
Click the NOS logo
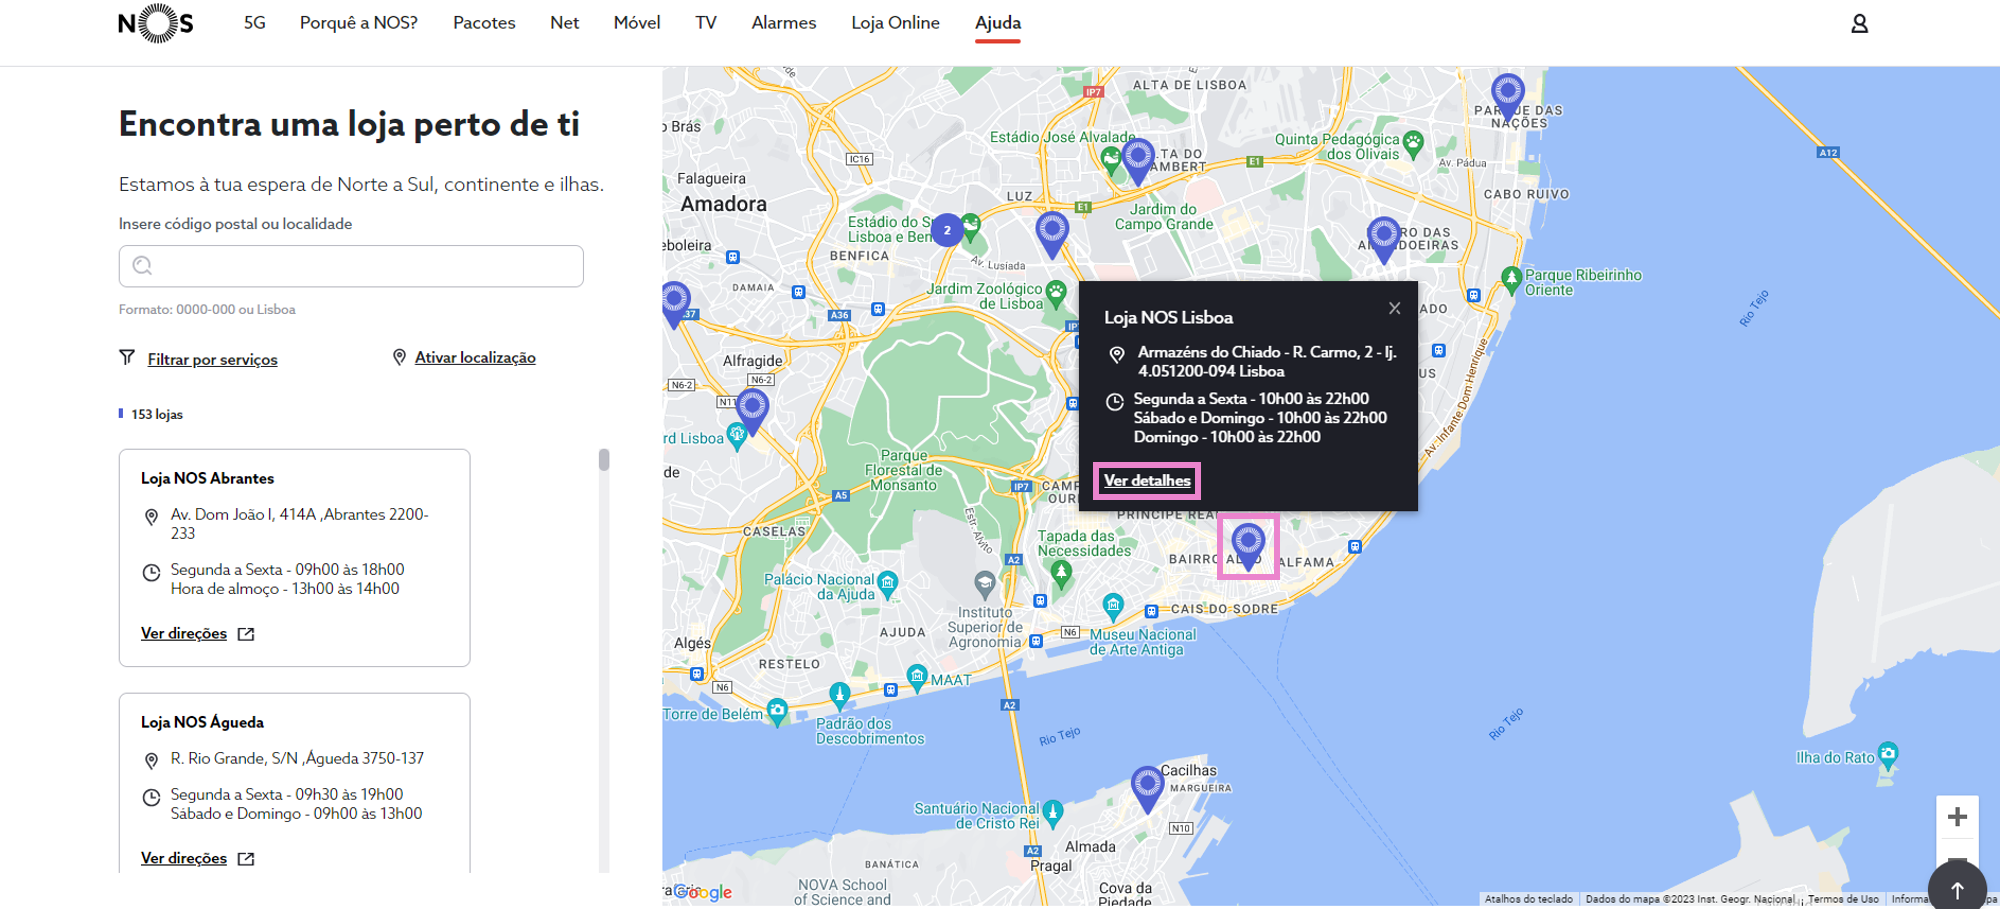pos(156,23)
